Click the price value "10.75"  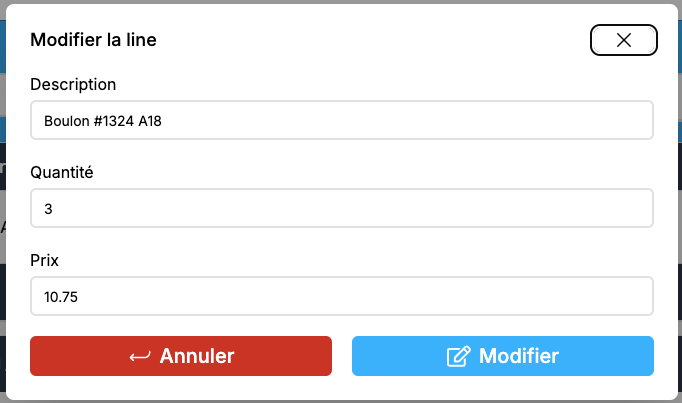click(x=62, y=297)
